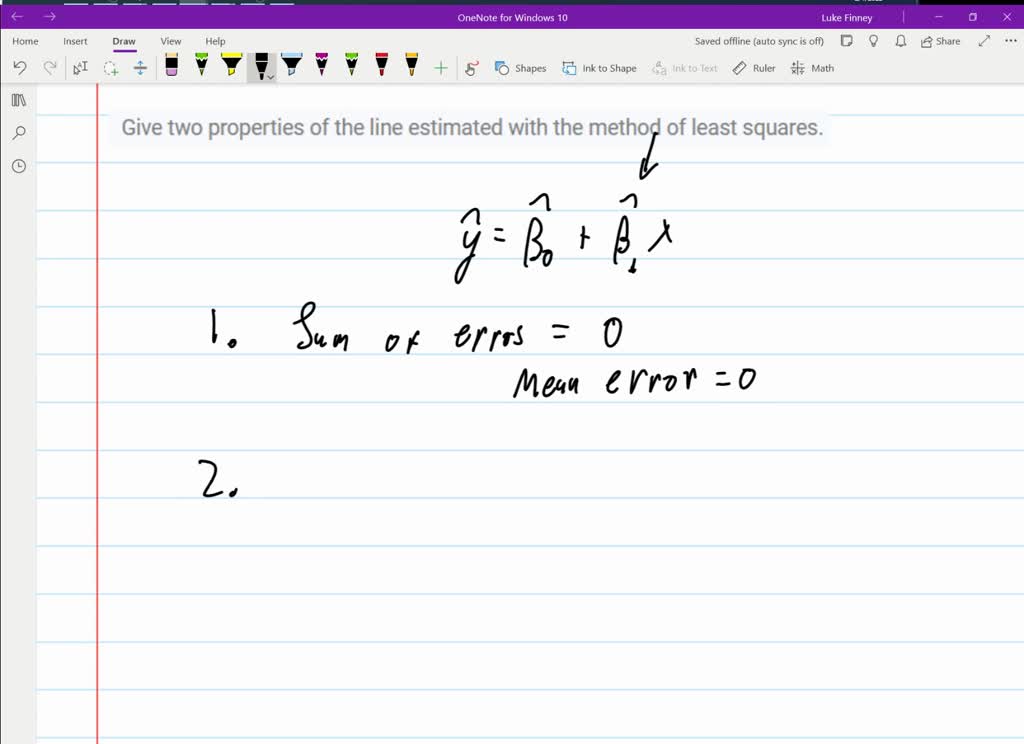Open Search from the sidebar
Viewport: 1024px width, 744px height.
coord(18,133)
